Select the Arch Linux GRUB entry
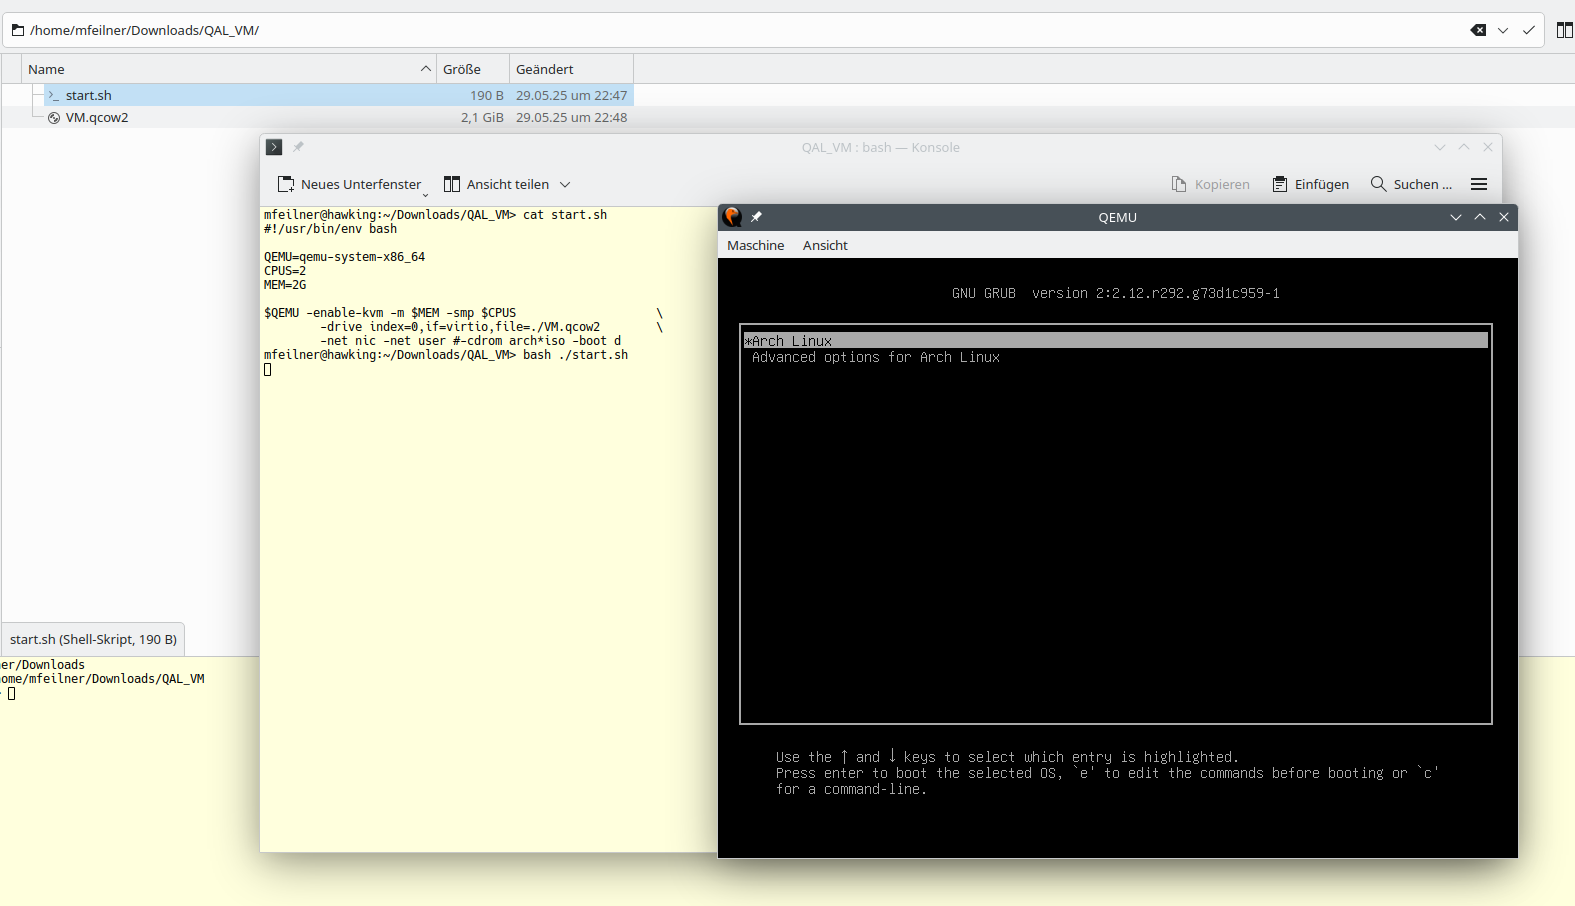The width and height of the screenshot is (1575, 906). pos(1116,341)
